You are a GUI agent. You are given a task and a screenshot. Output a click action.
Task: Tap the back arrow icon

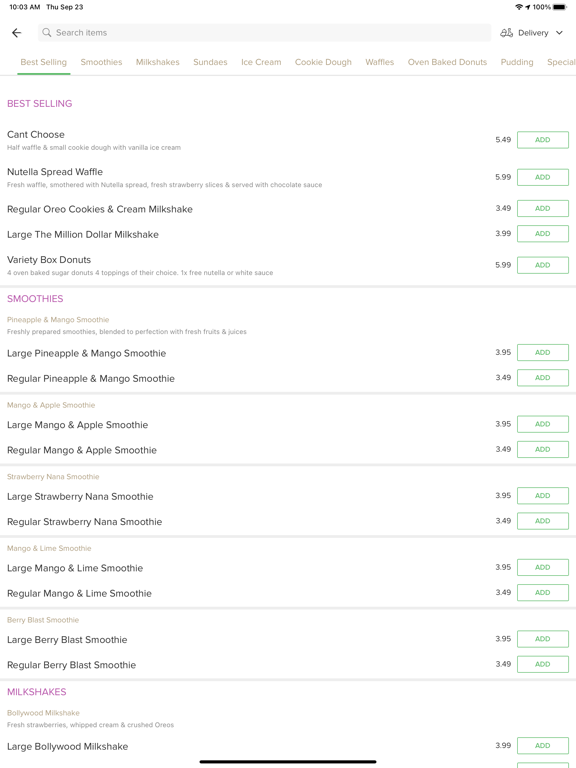pyautogui.click(x=17, y=33)
